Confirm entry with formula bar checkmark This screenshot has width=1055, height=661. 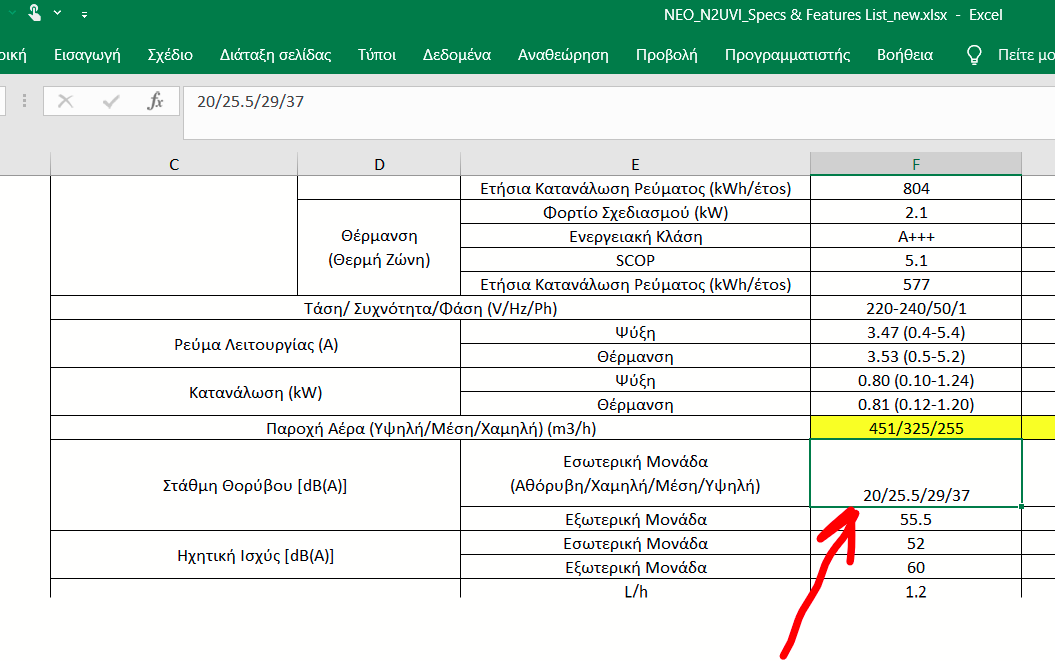(x=110, y=102)
